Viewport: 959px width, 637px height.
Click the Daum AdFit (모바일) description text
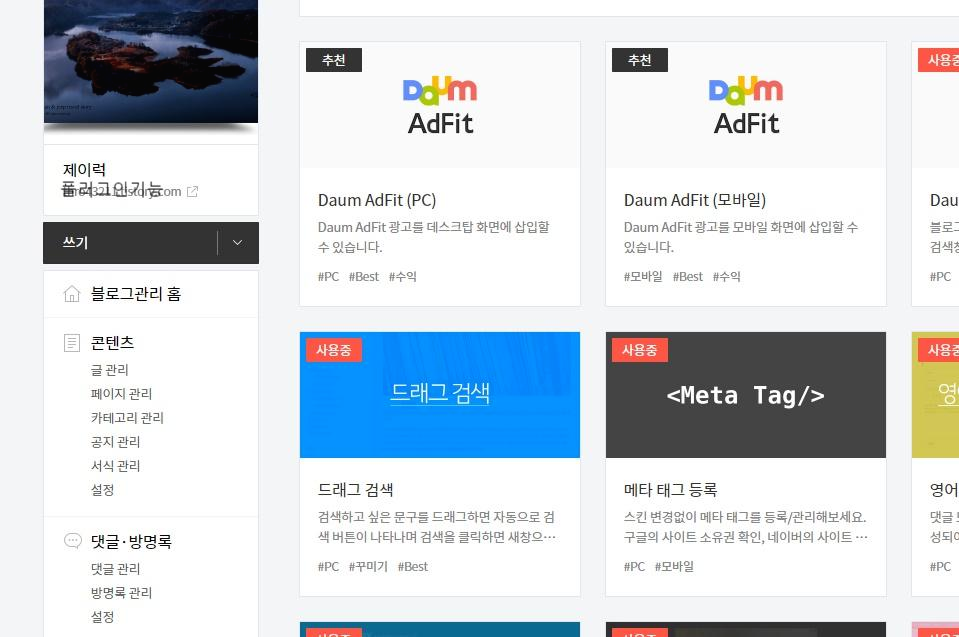741,237
